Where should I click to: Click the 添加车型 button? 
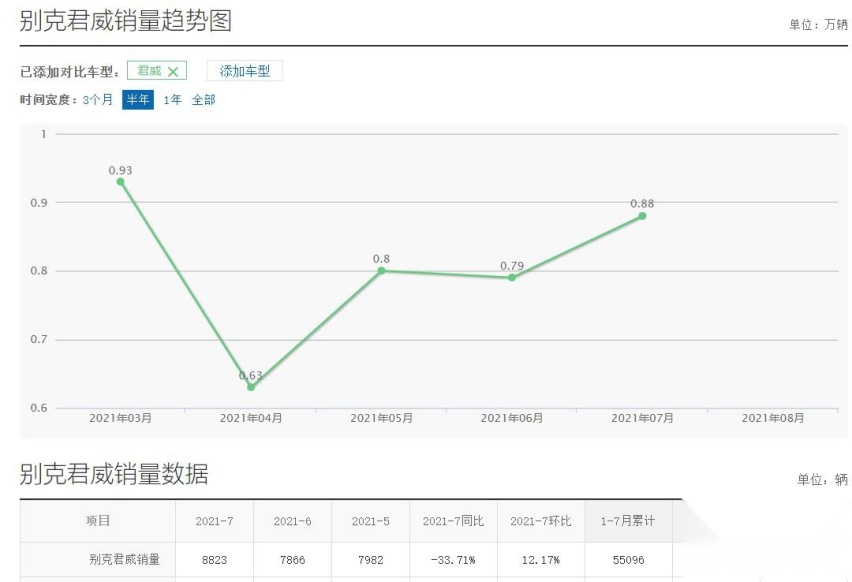click(x=245, y=71)
